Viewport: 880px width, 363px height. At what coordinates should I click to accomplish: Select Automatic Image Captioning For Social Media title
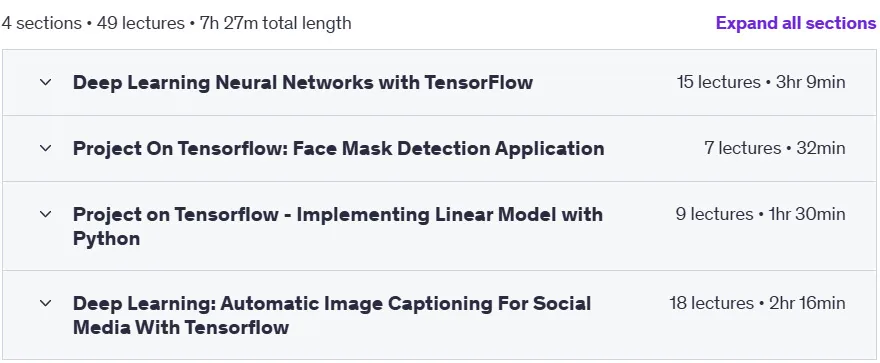pyautogui.click(x=332, y=315)
